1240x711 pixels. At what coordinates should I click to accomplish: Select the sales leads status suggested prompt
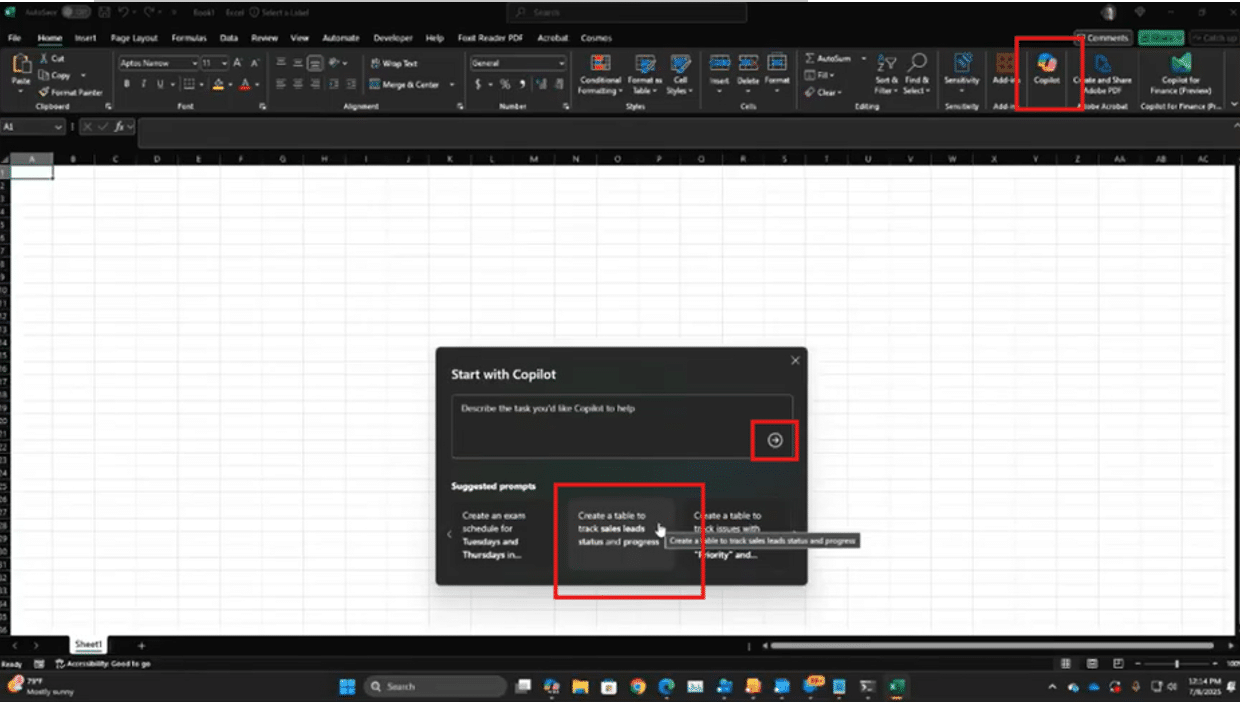(620, 529)
